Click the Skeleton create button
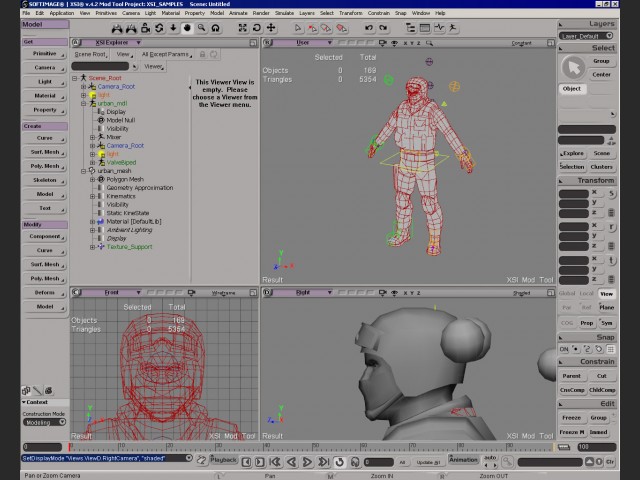This screenshot has width=640, height=480. (x=45, y=180)
